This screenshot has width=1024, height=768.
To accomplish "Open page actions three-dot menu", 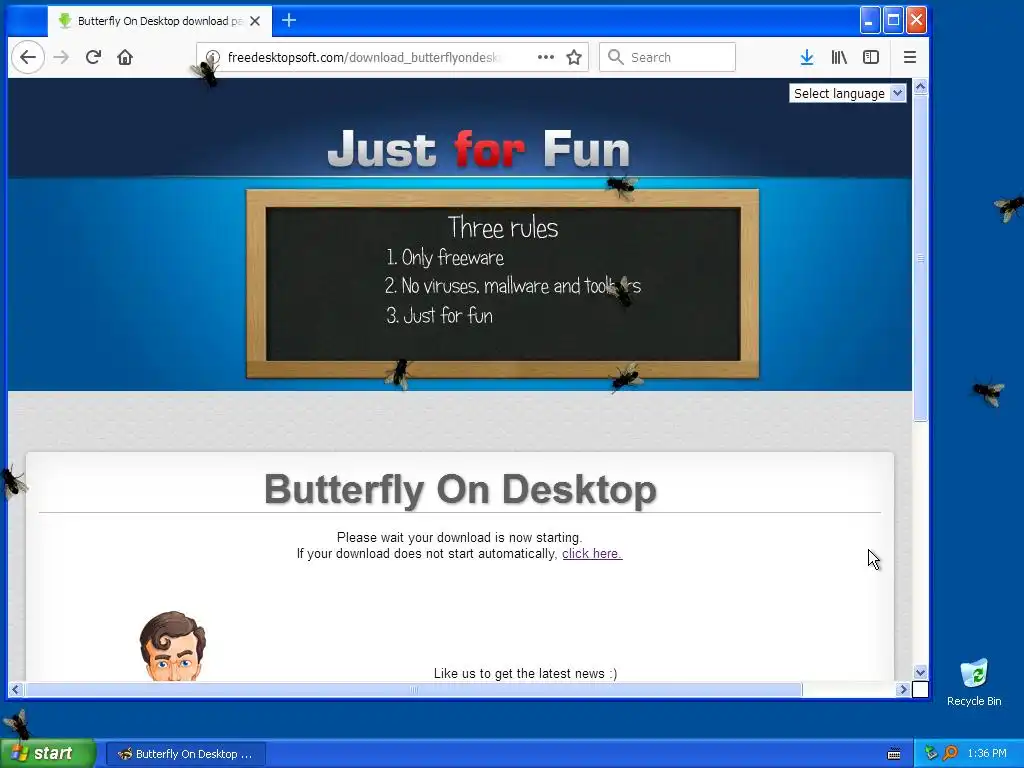I will pos(546,57).
